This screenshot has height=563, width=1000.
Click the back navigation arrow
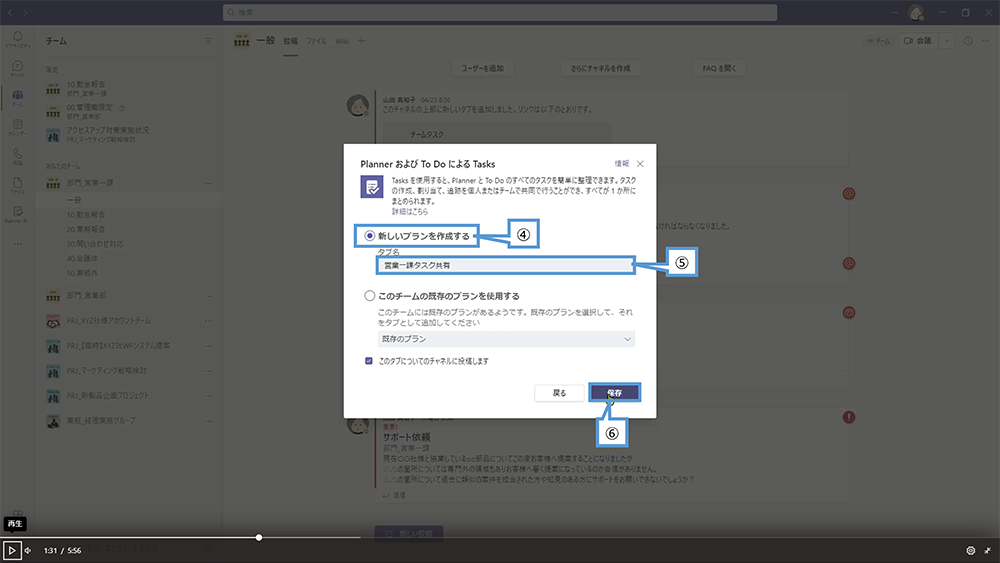coord(10,12)
